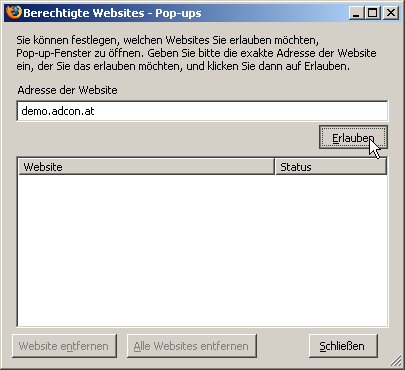Click the 'Adresse der Website' label
This screenshot has width=405, height=370.
coord(67,90)
